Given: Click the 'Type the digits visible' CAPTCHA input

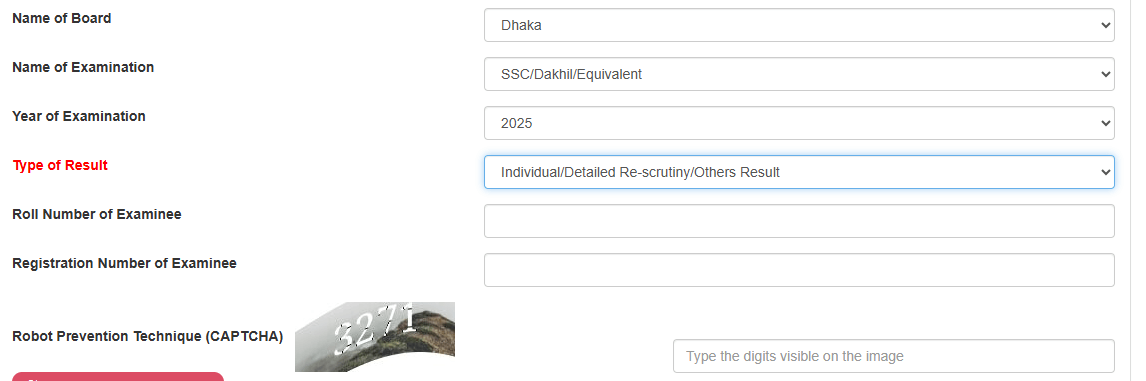Looking at the screenshot, I should pyautogui.click(x=893, y=356).
